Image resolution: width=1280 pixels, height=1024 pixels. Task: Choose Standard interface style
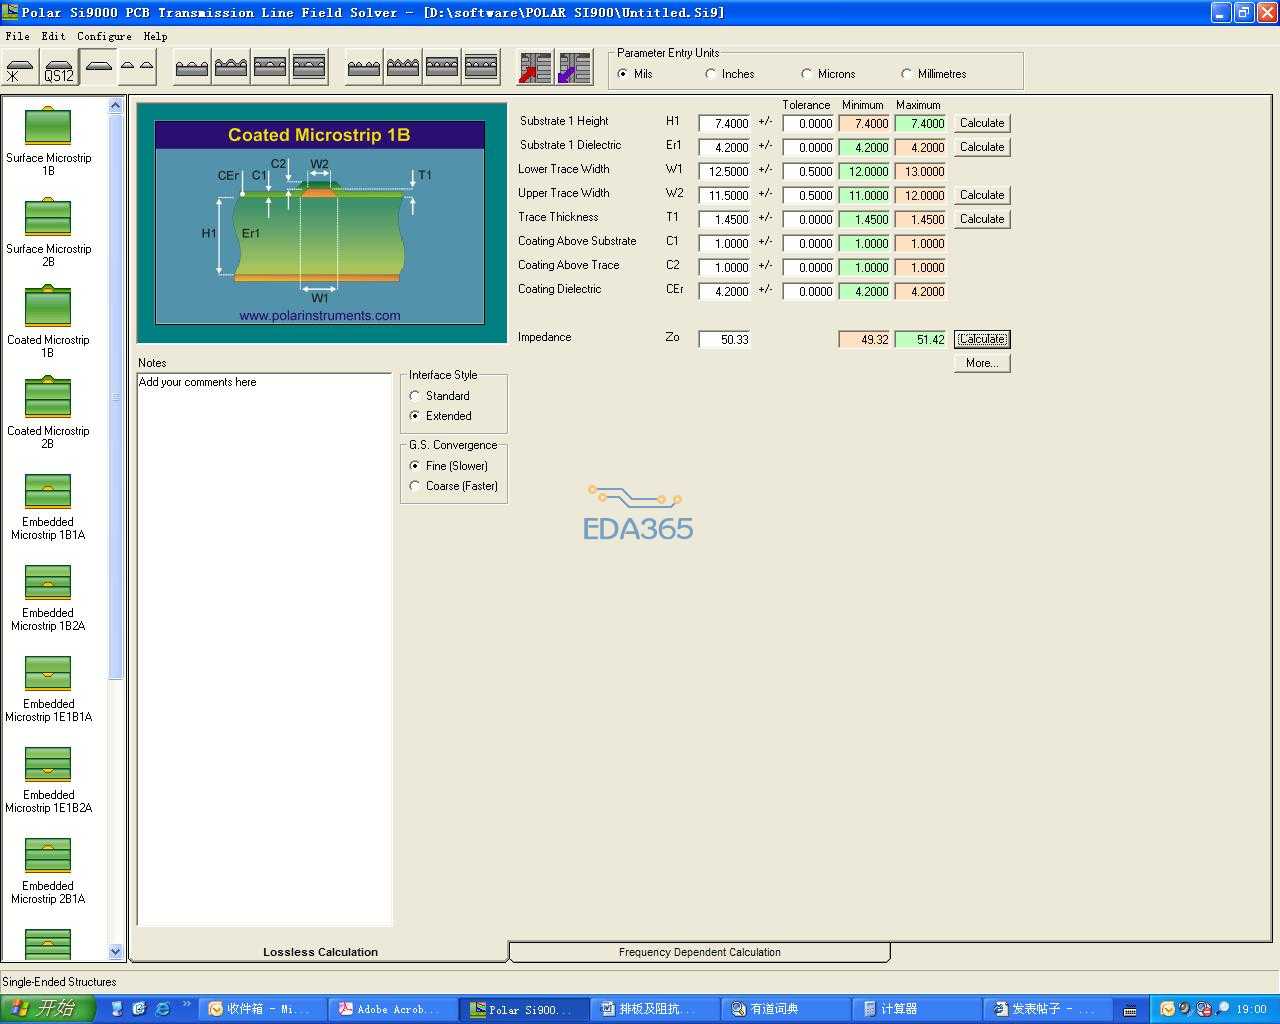click(415, 396)
